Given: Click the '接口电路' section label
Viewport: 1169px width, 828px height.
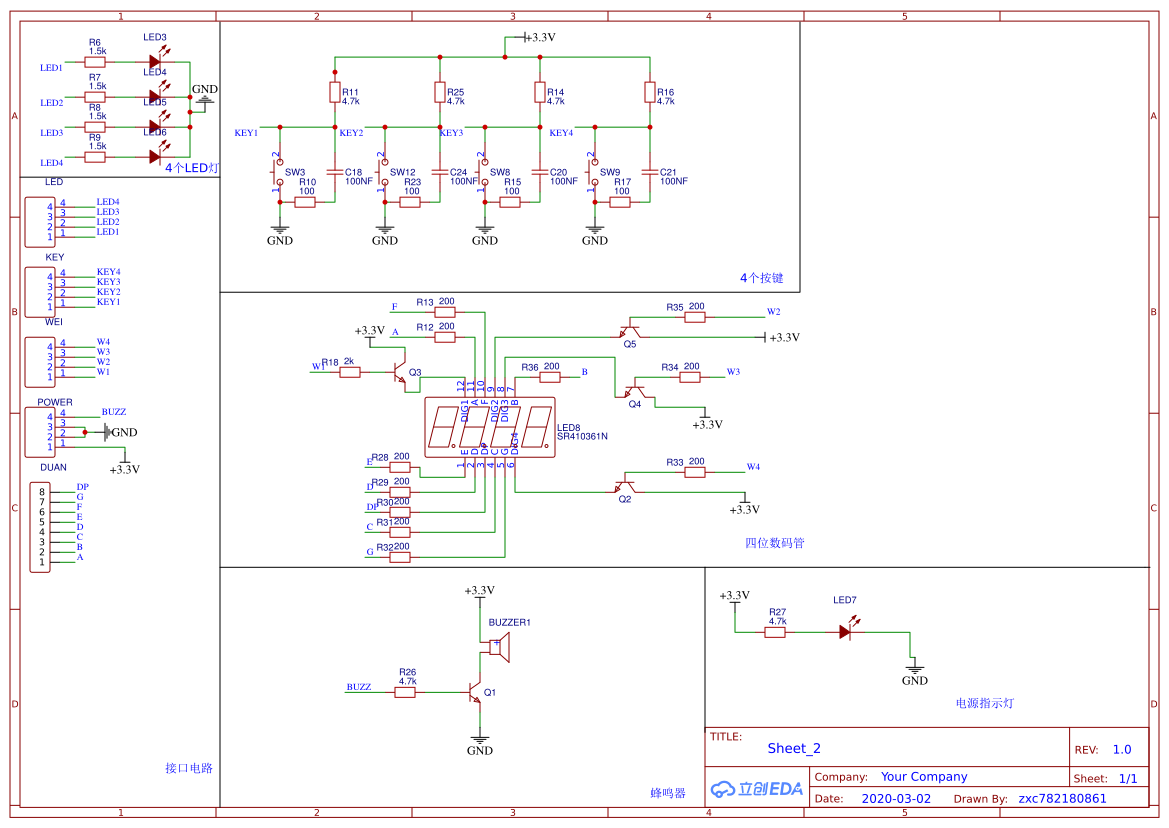Looking at the screenshot, I should [x=189, y=768].
